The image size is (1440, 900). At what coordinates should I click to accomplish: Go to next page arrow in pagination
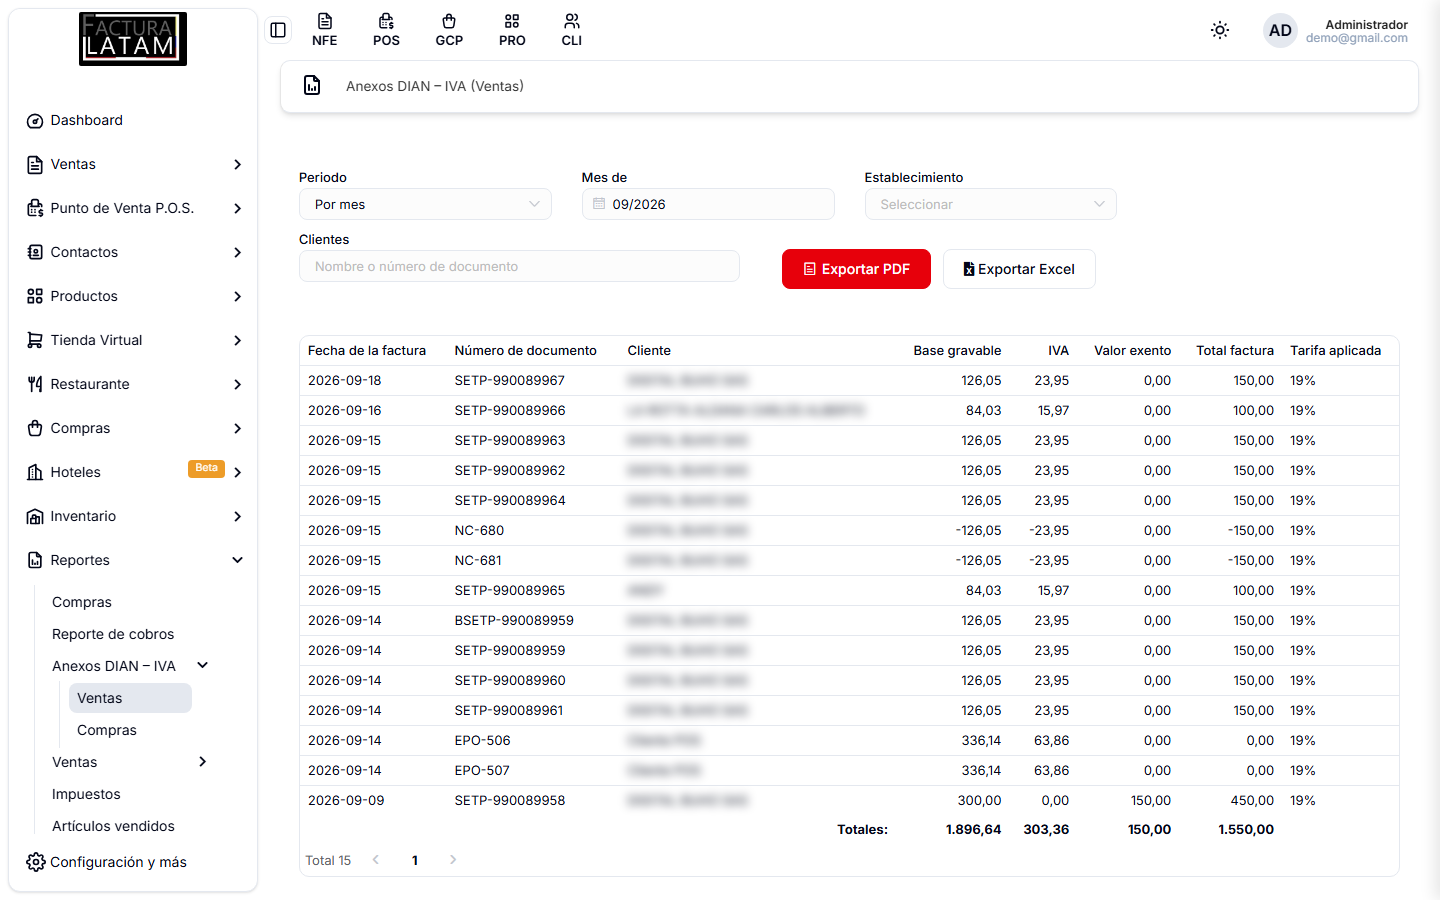[x=453, y=860]
